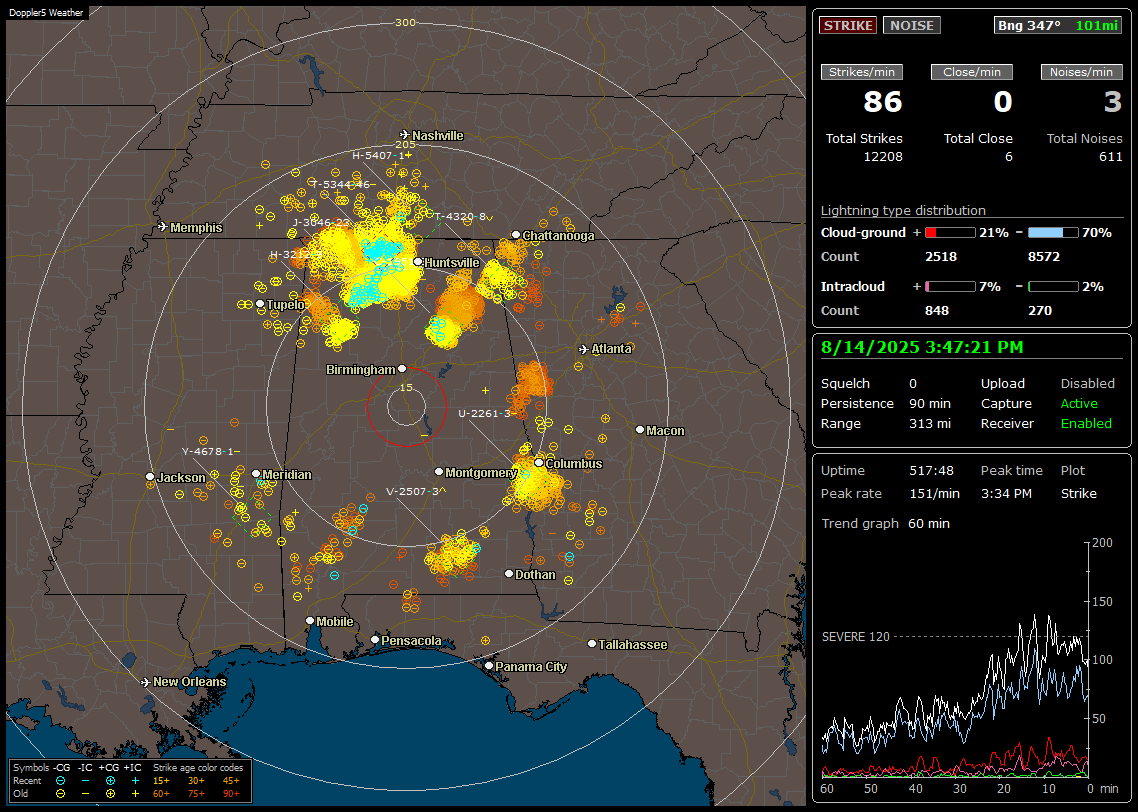1138x812 pixels.
Task: Click the Chattanooga city marker
Action: (x=516, y=235)
